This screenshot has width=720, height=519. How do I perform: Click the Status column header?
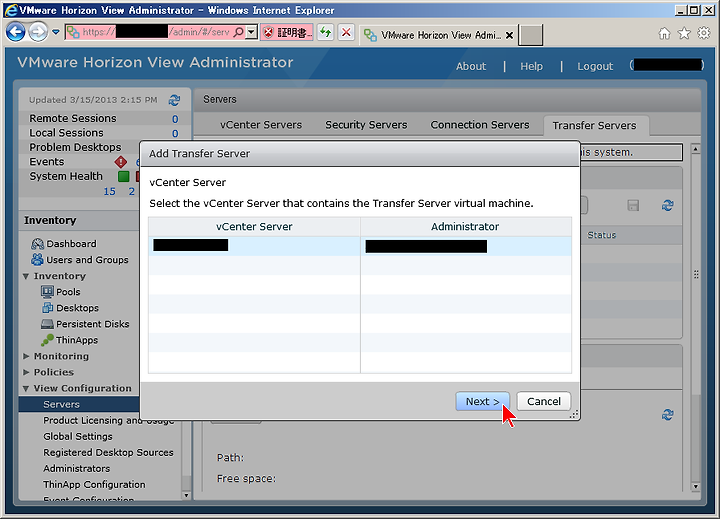point(602,235)
